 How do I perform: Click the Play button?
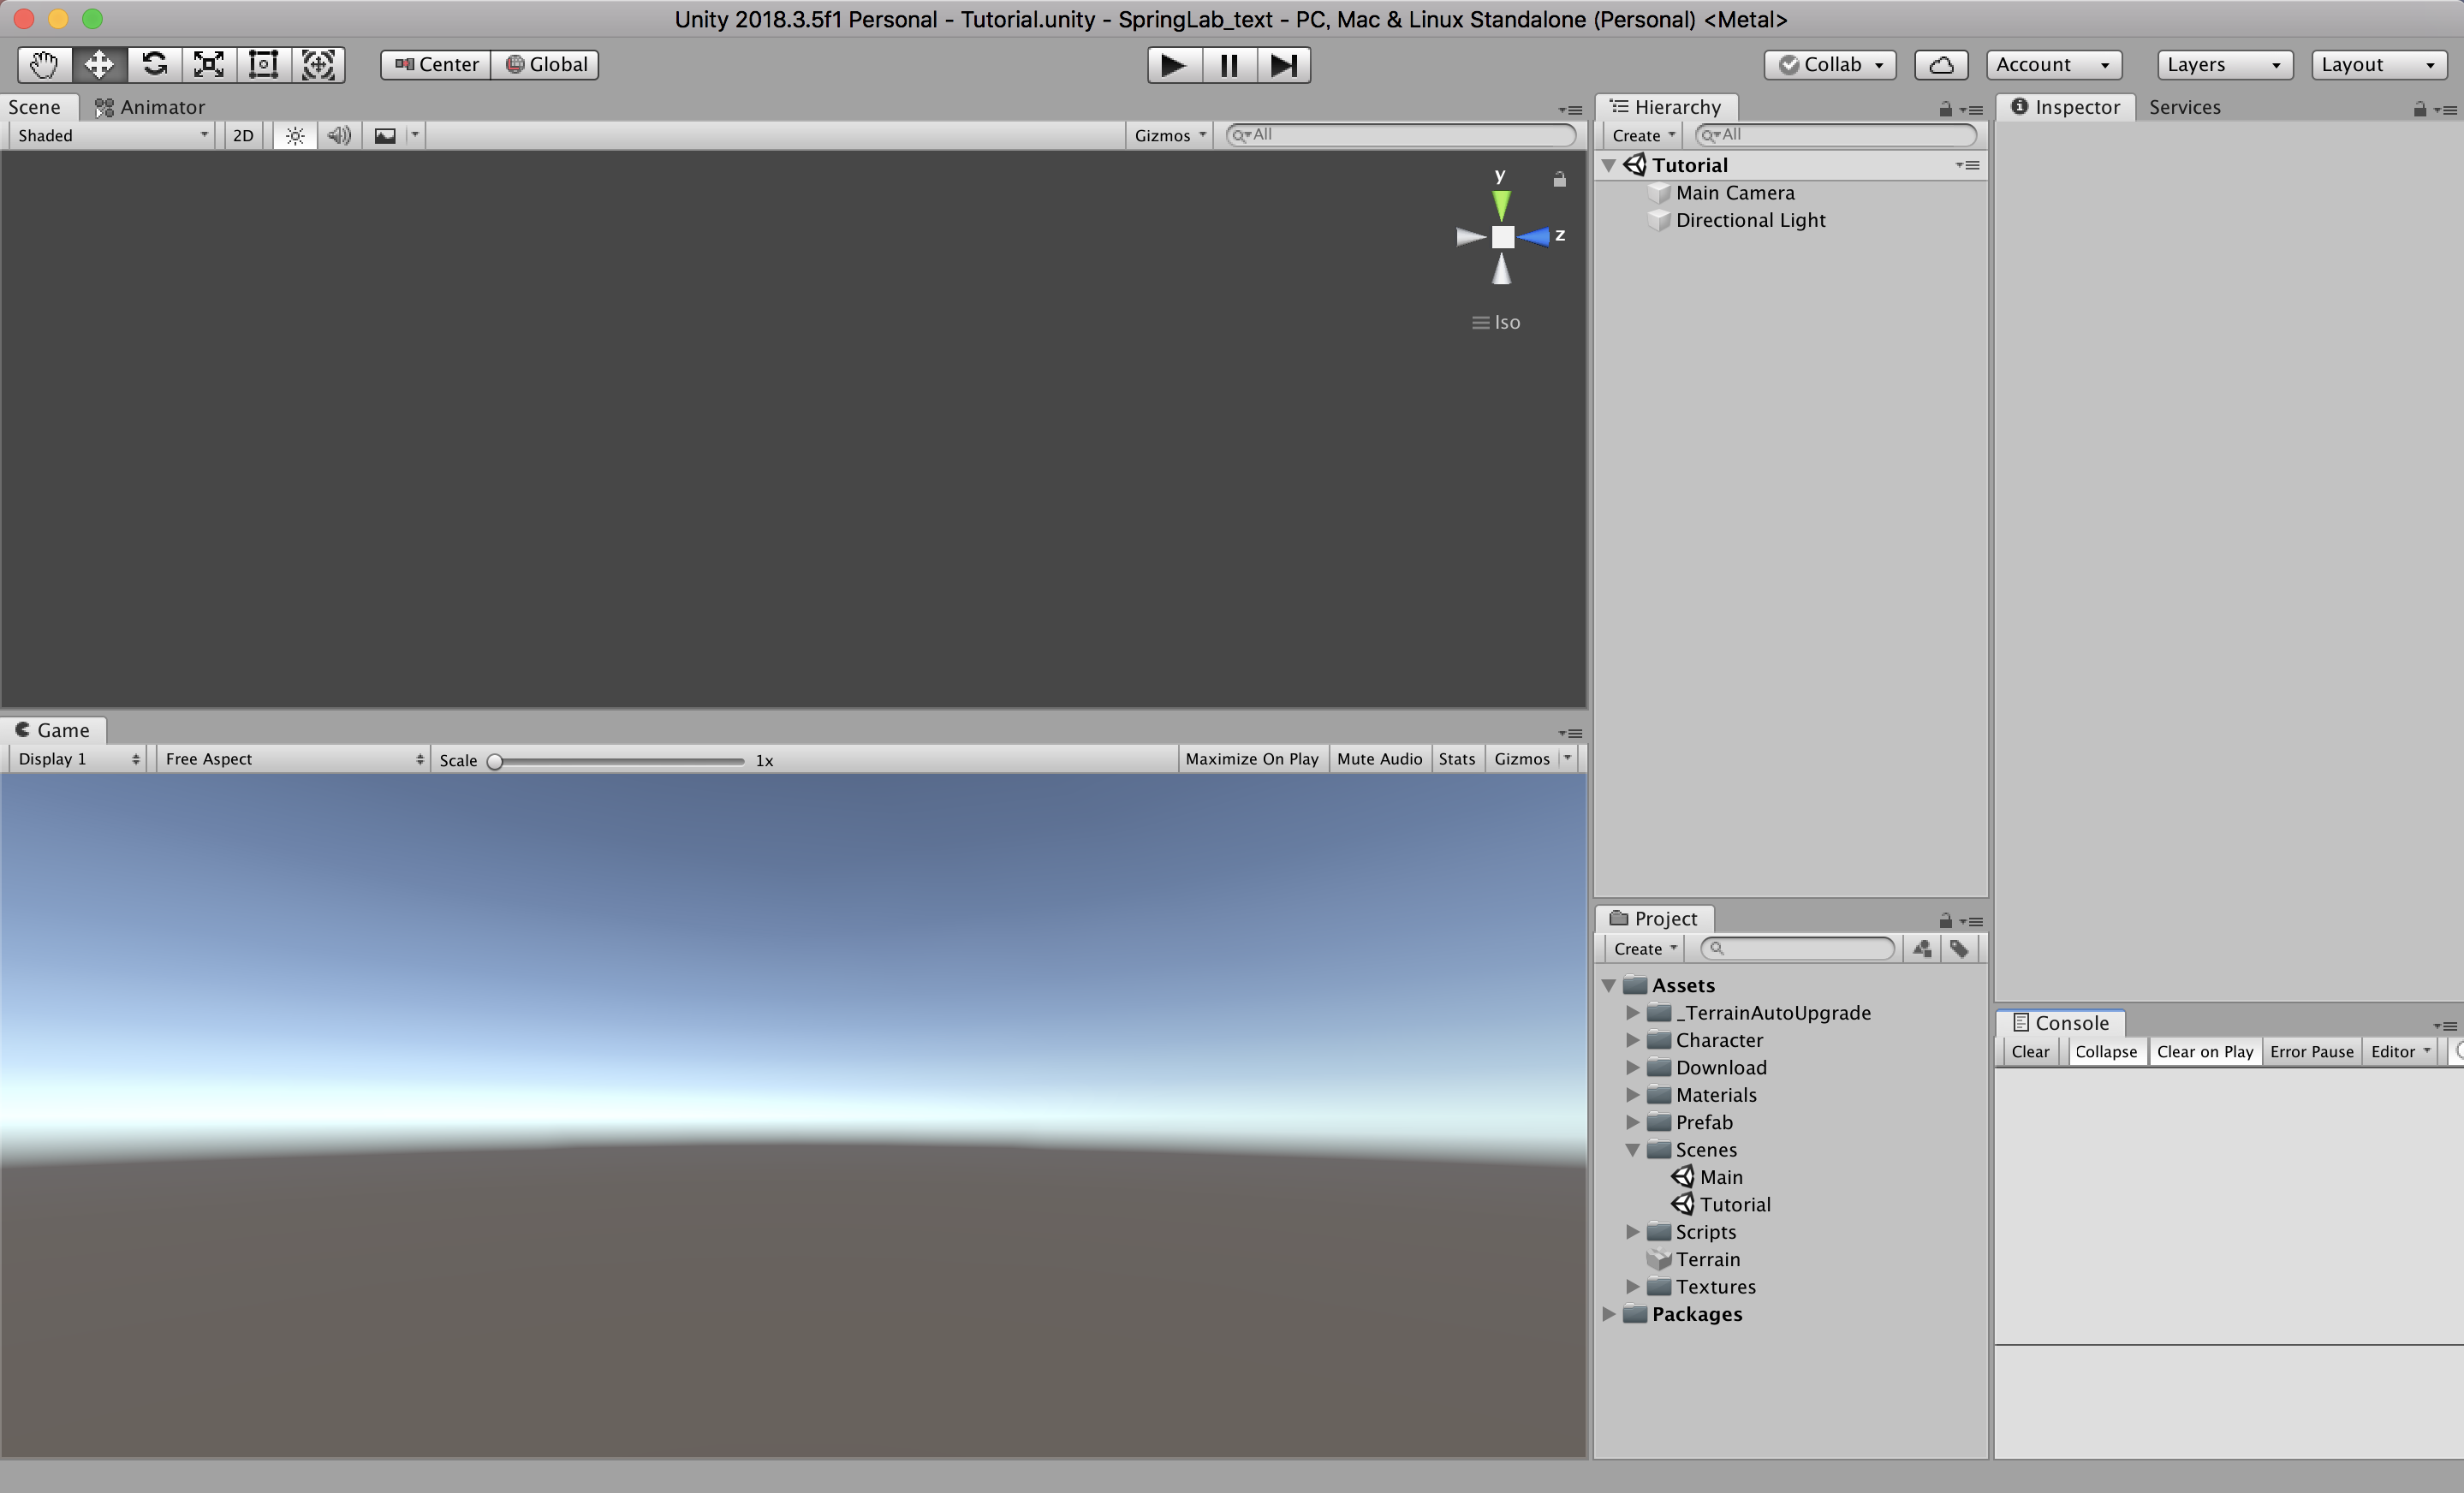pos(1173,66)
